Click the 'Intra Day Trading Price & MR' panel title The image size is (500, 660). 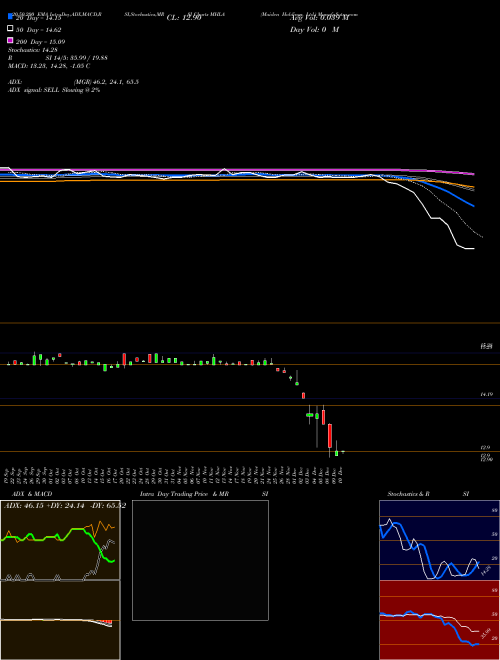(x=184, y=494)
